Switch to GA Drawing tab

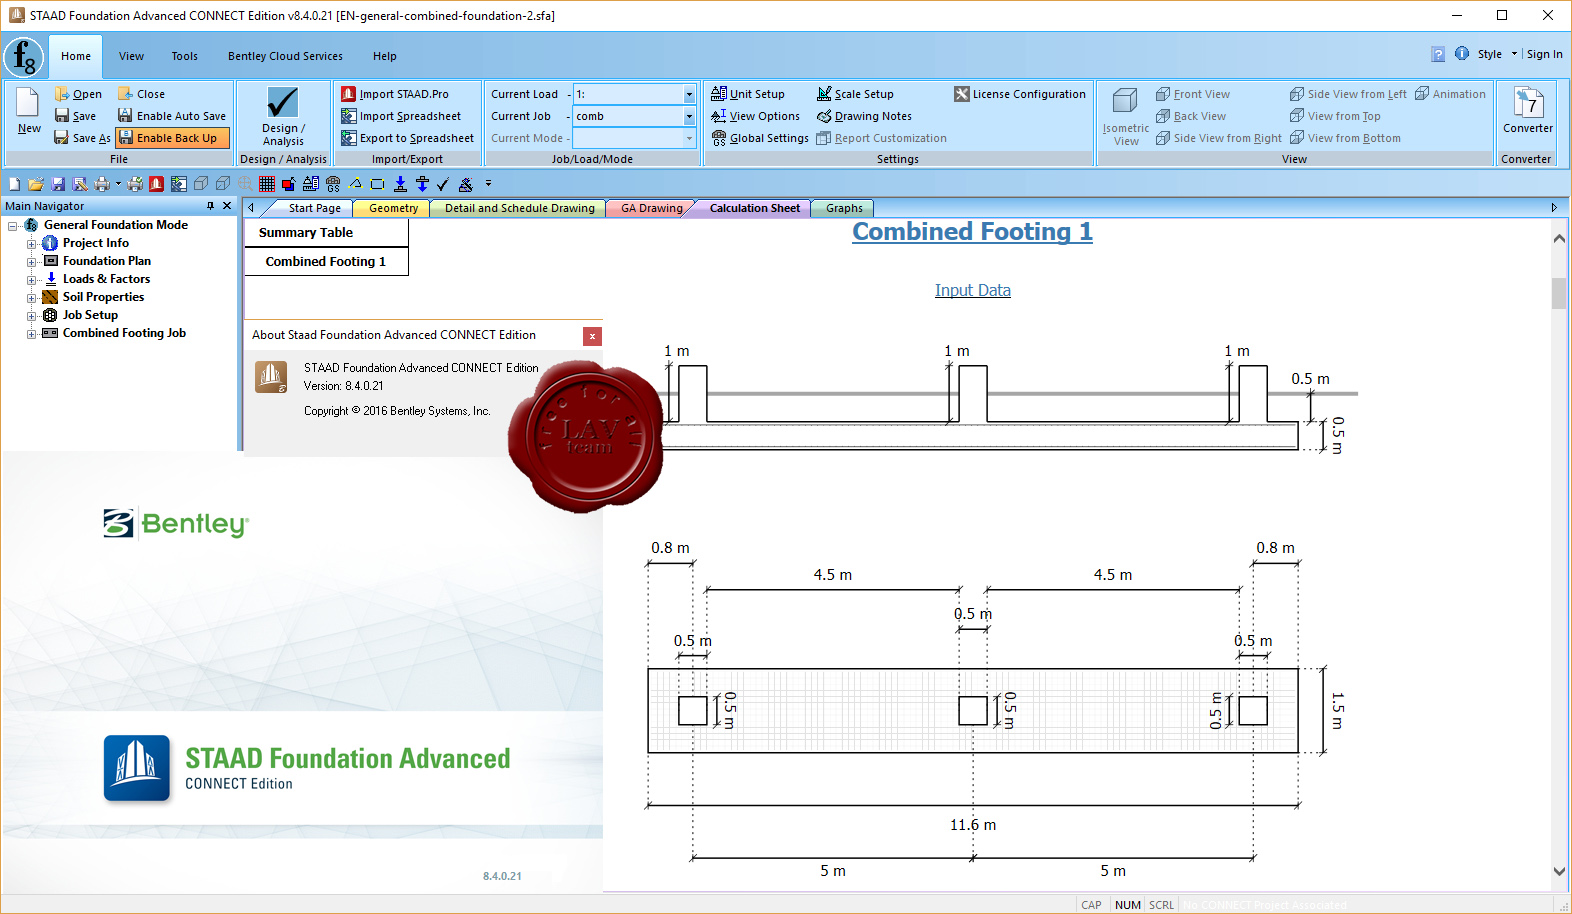(x=651, y=208)
